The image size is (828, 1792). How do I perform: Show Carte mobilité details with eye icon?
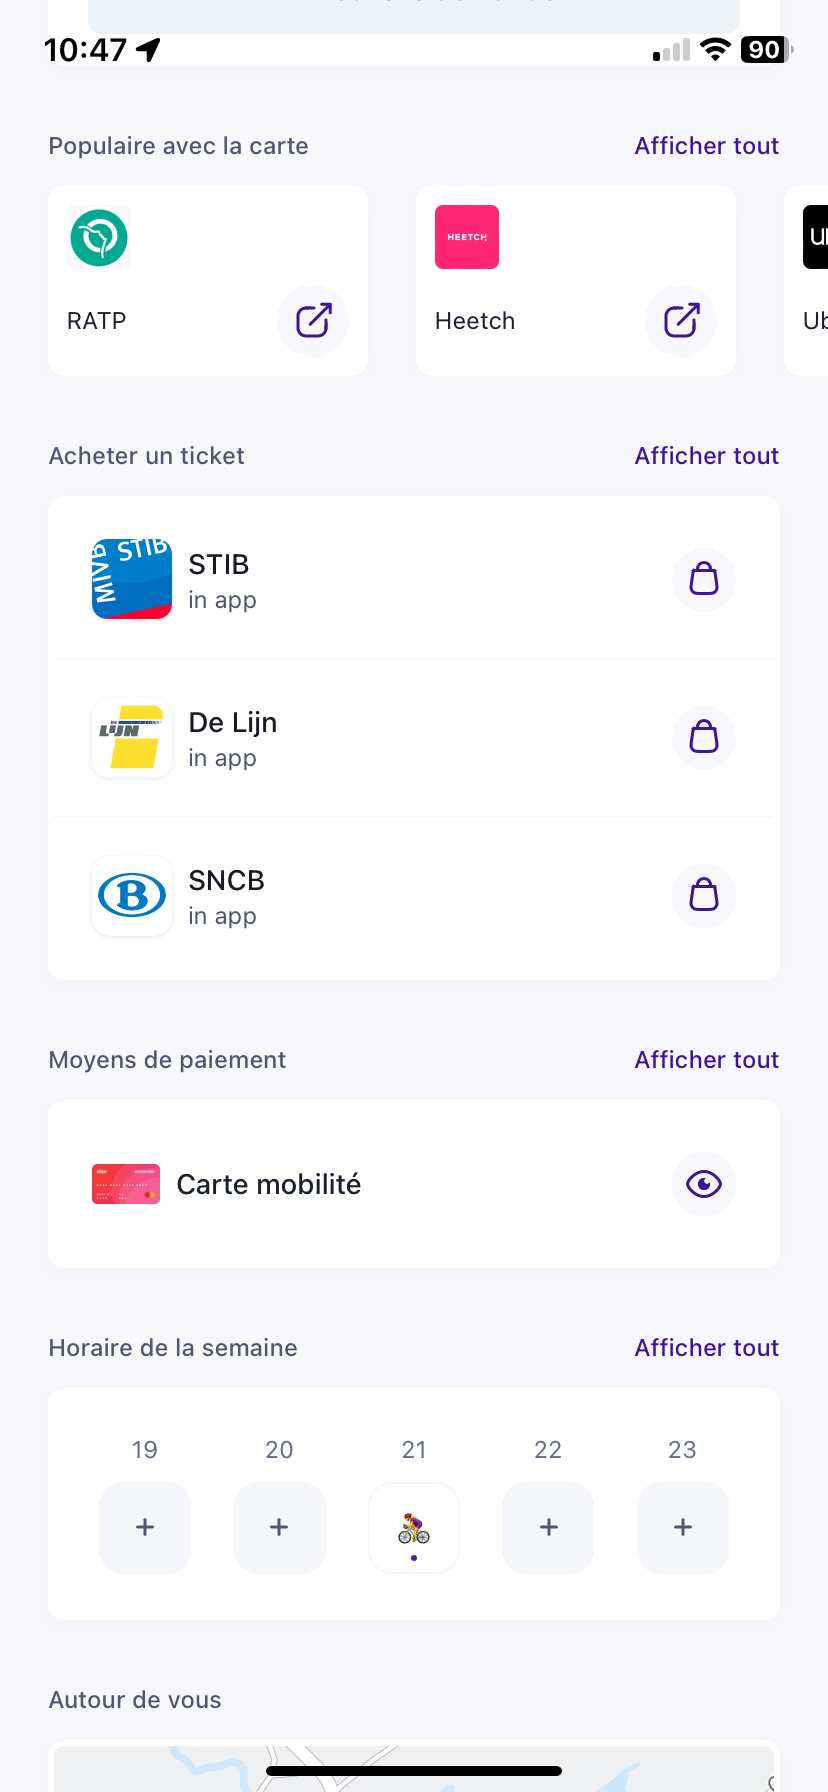[x=704, y=1184]
